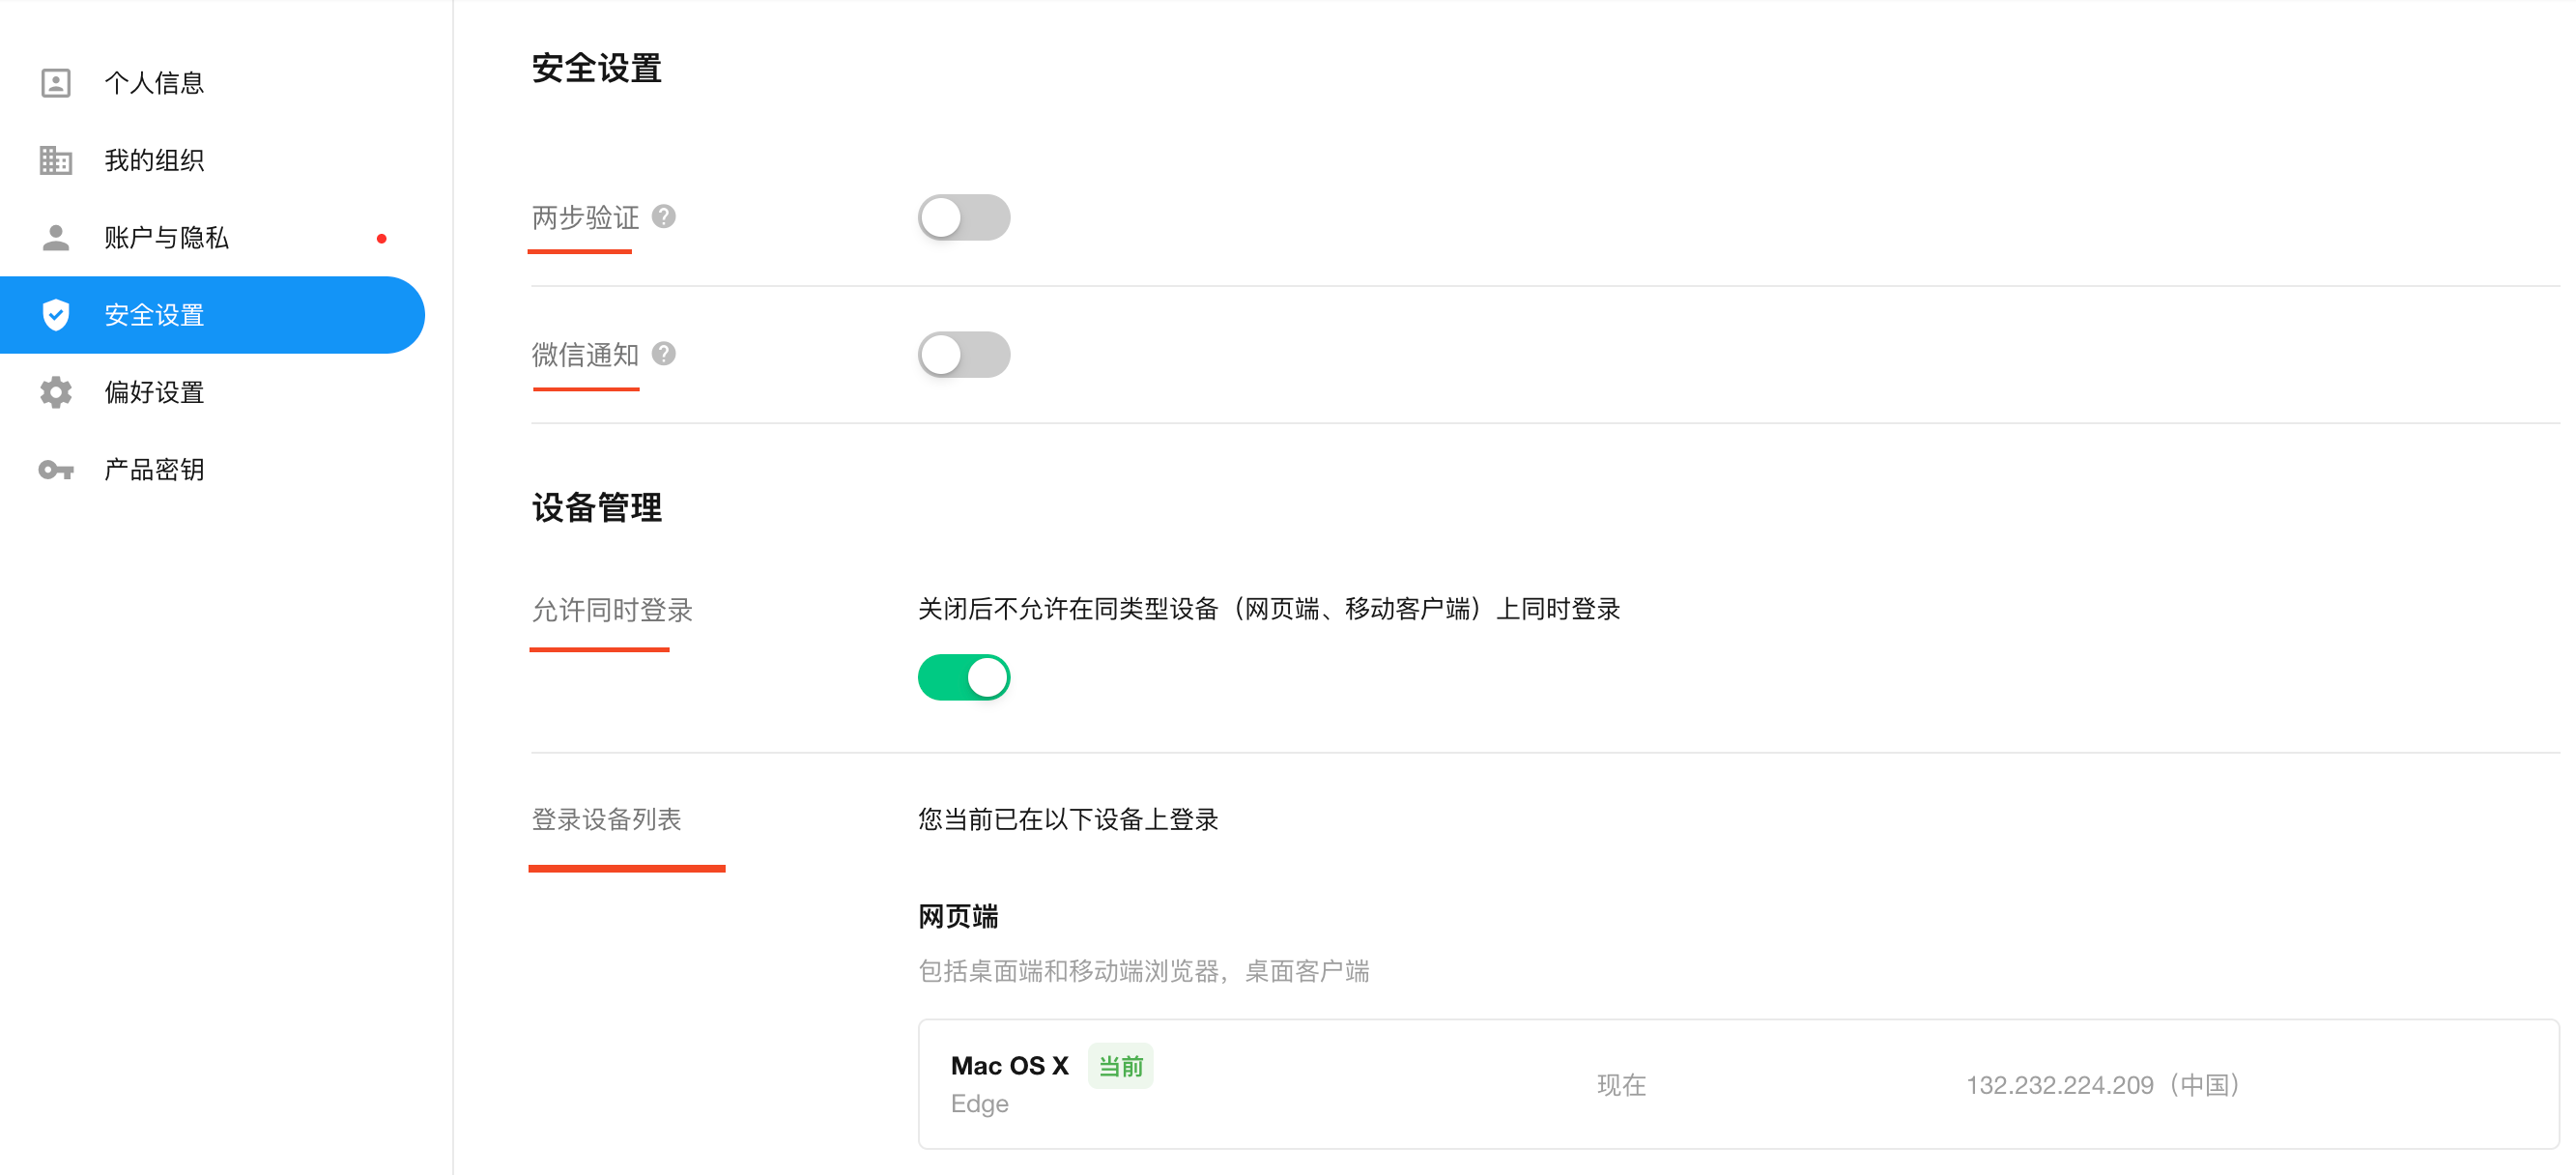This screenshot has height=1175, width=2576.
Task: Click the My Organization building icon
Action: 56,160
